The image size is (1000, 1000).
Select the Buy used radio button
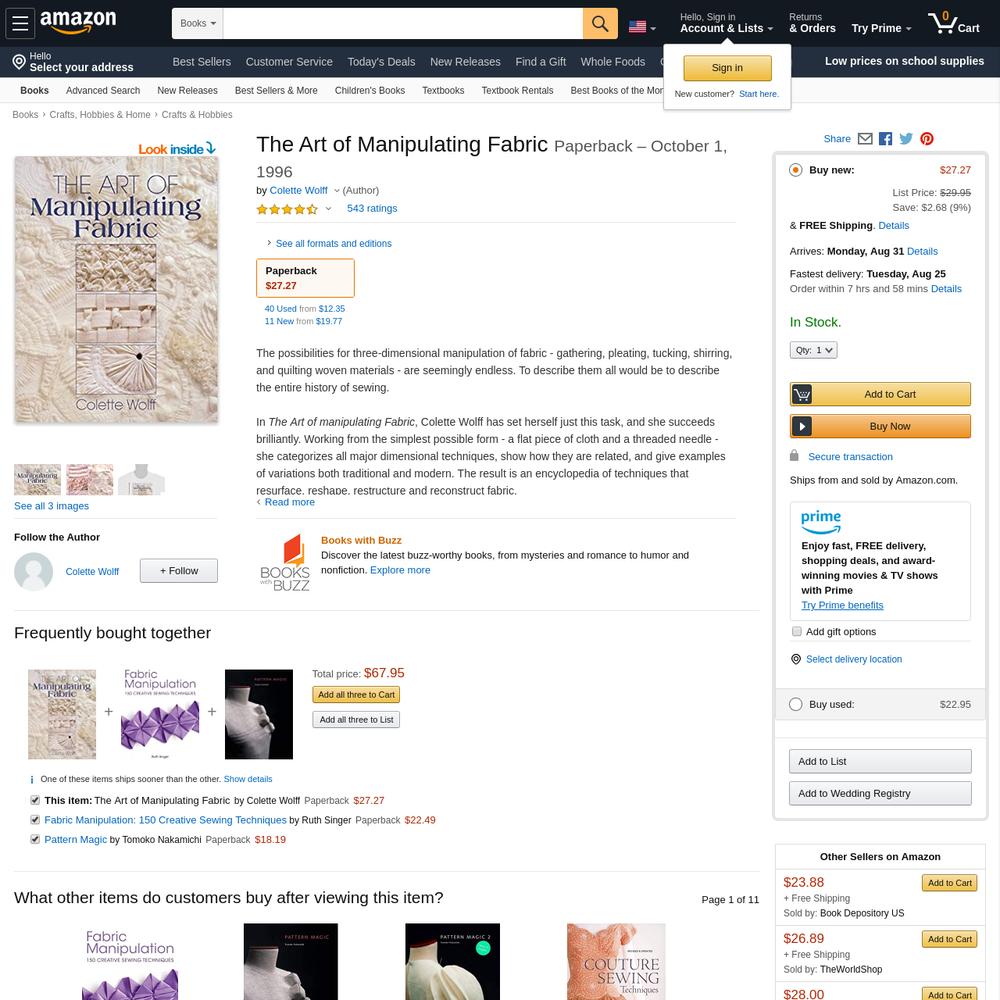coord(795,704)
